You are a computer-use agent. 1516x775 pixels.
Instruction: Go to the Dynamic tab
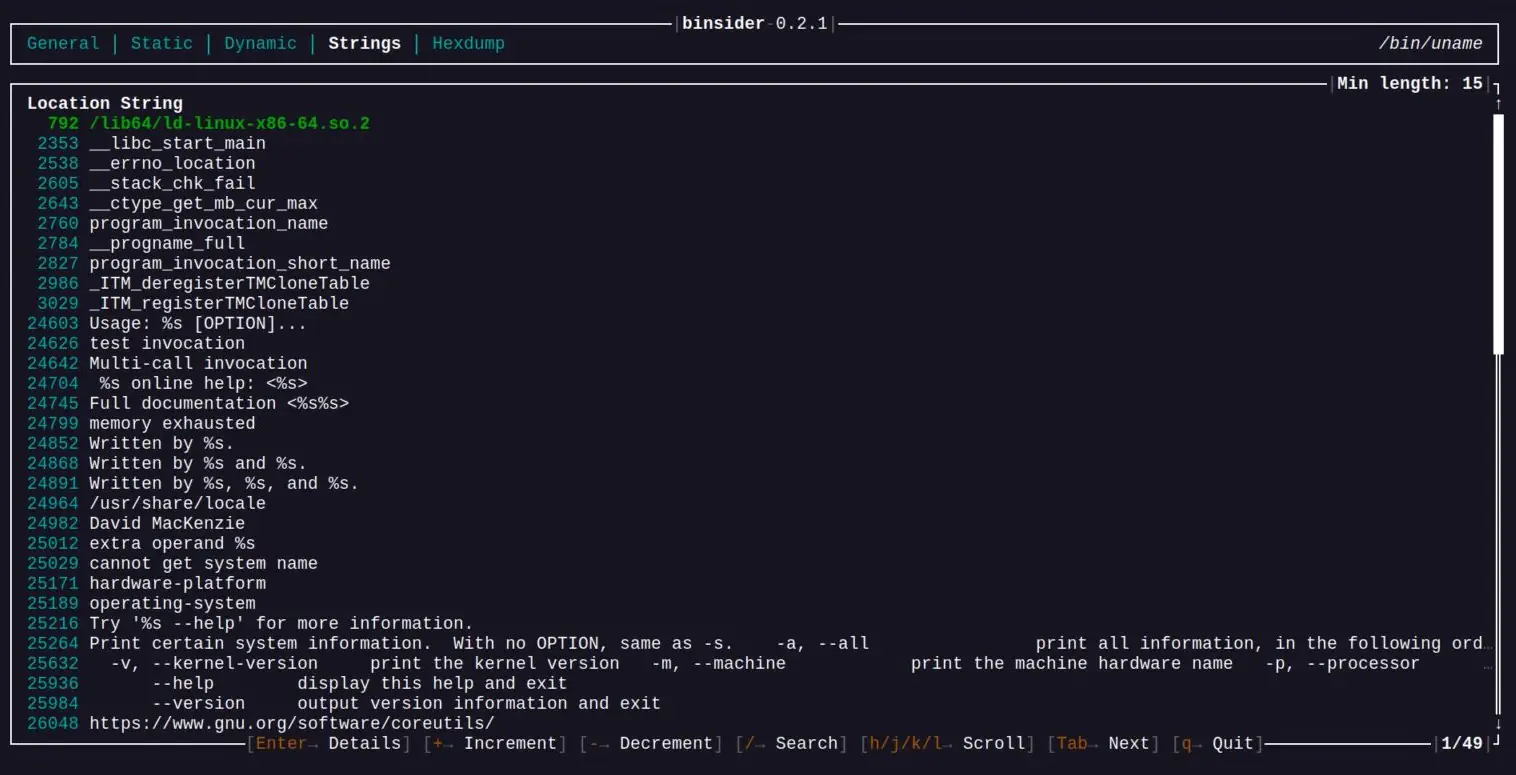260,44
